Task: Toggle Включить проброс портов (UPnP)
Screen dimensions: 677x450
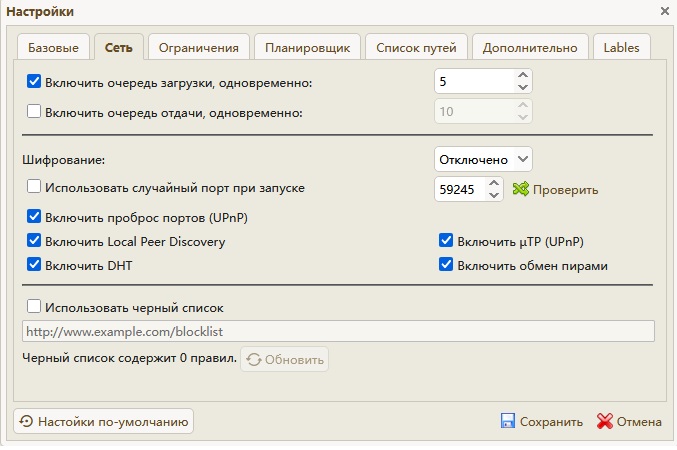Action: pos(34,216)
